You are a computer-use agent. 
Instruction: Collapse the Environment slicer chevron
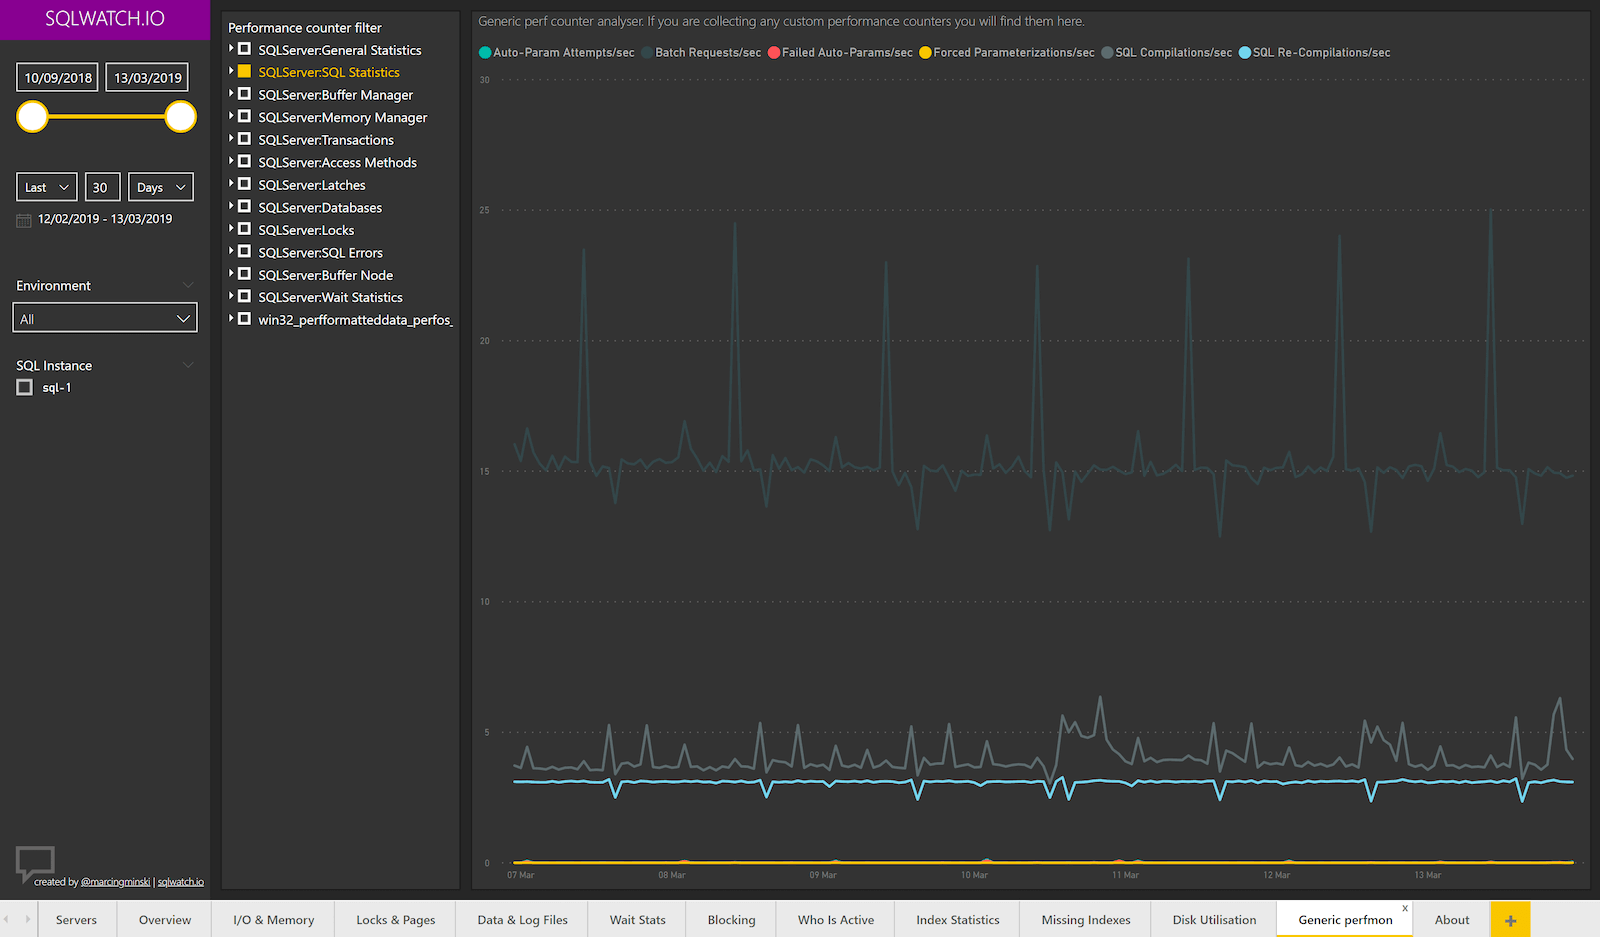click(x=188, y=286)
